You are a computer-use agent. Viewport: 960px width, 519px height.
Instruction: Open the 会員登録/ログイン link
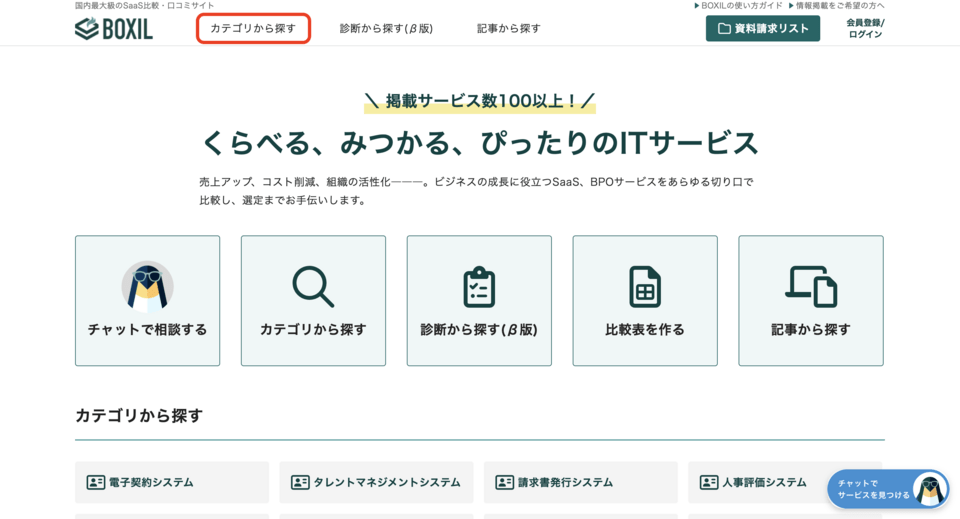[865, 29]
